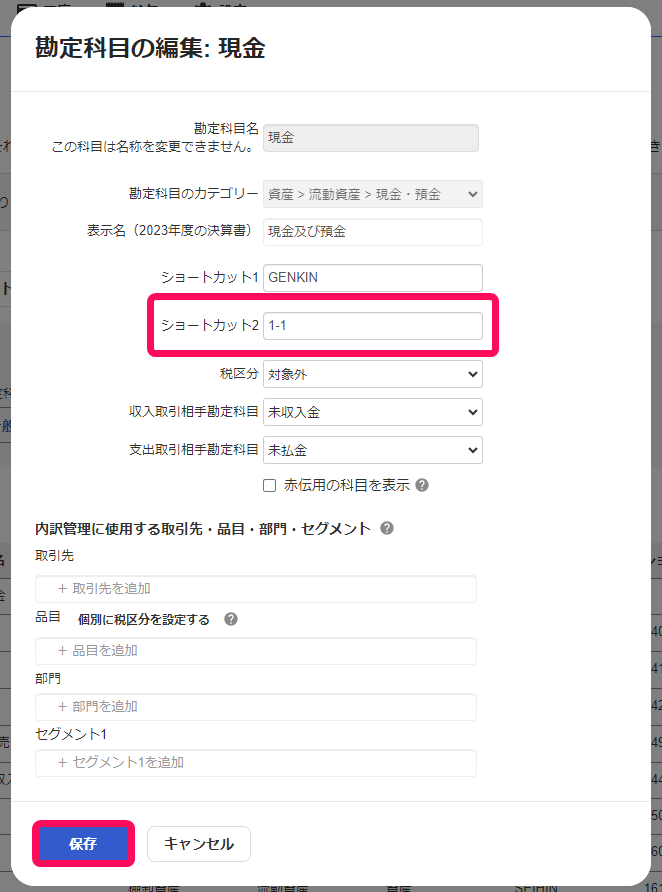Click the dialog title 勘定科目の編集: 現金

point(150,48)
